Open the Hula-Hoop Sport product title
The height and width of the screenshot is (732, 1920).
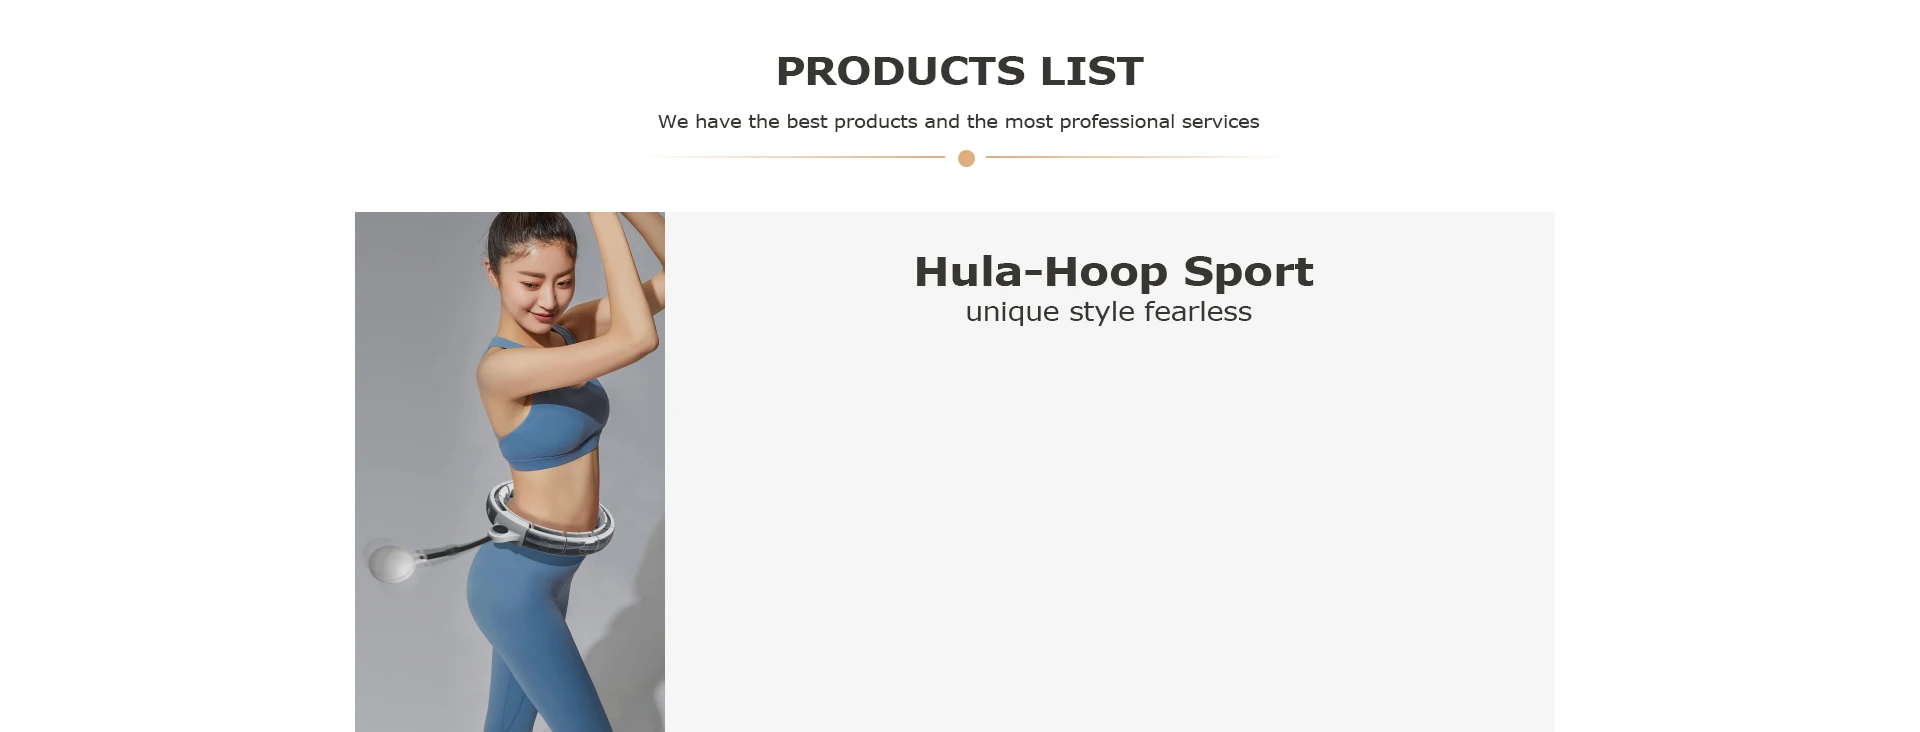(x=1113, y=272)
